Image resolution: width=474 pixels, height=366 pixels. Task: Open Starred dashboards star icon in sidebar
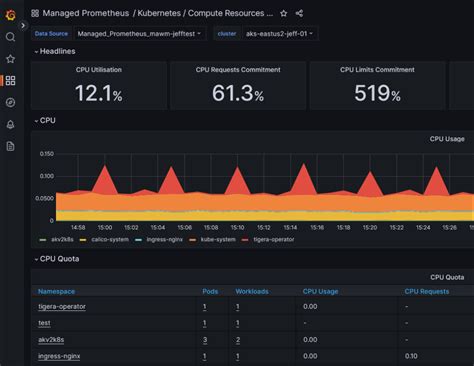point(11,59)
